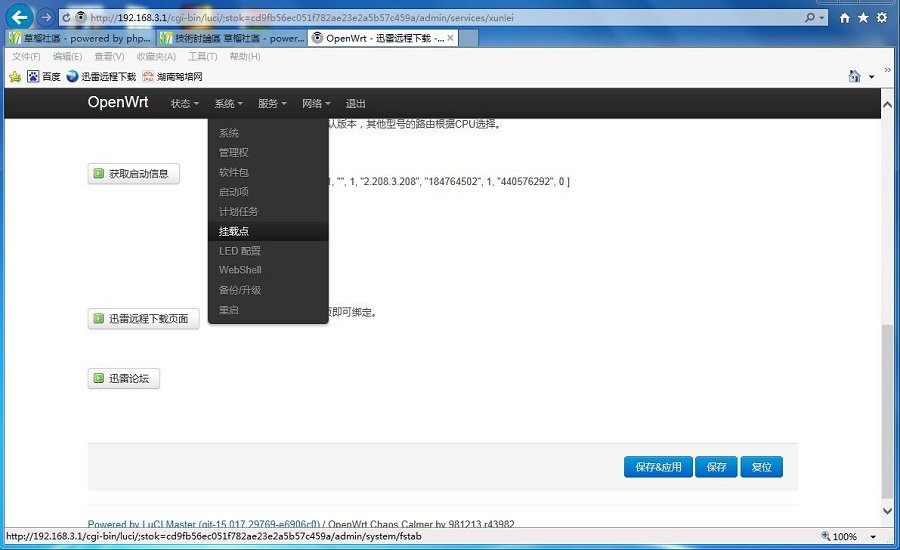Select 挂载点 from the system menu
900x550 pixels.
[234, 231]
